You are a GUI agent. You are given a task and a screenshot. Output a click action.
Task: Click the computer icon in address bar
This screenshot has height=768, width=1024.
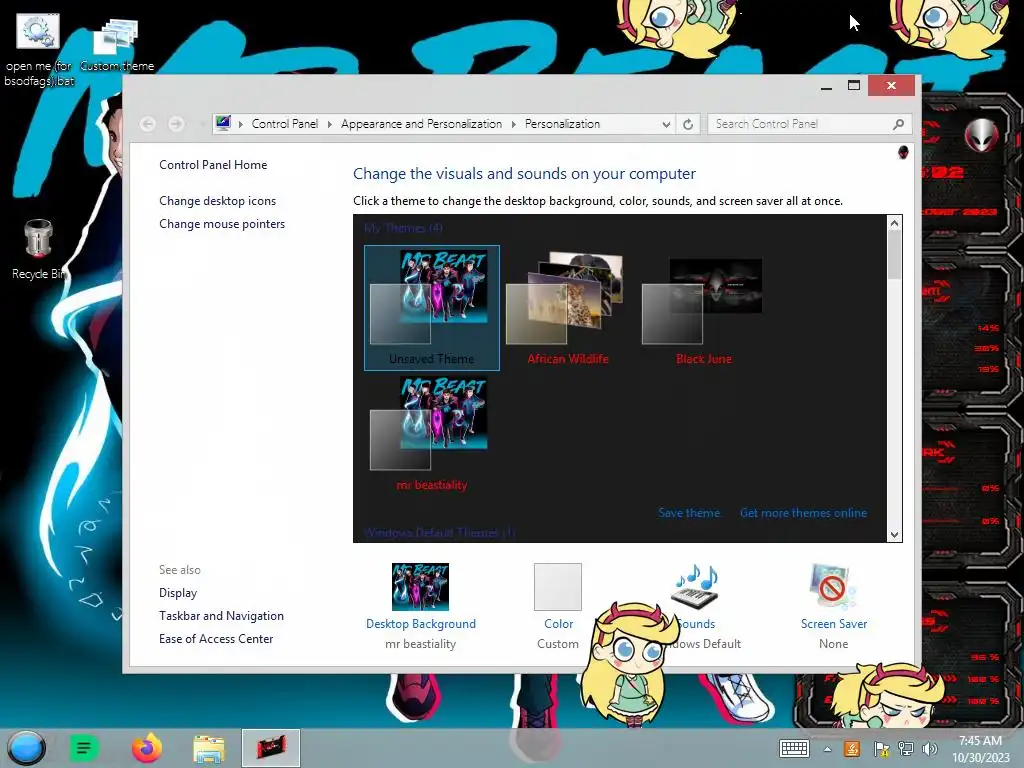(223, 123)
